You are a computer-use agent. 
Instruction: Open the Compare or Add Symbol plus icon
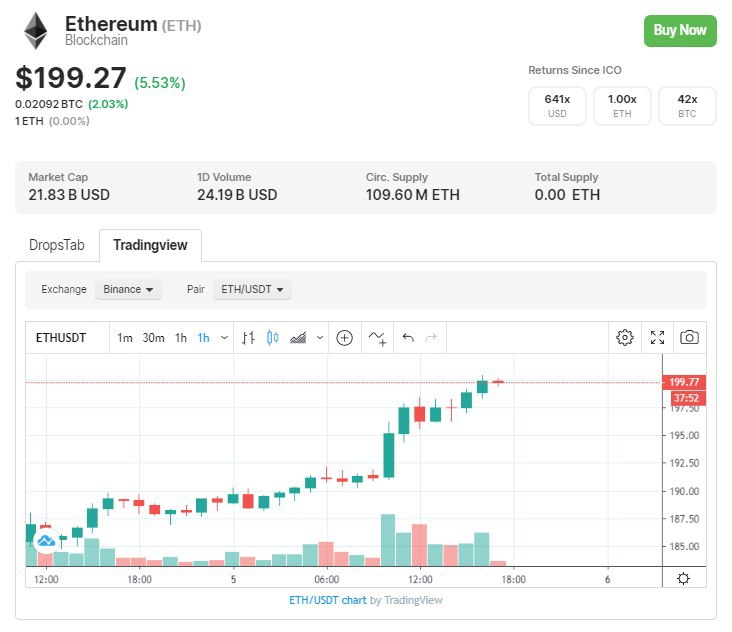coord(345,337)
